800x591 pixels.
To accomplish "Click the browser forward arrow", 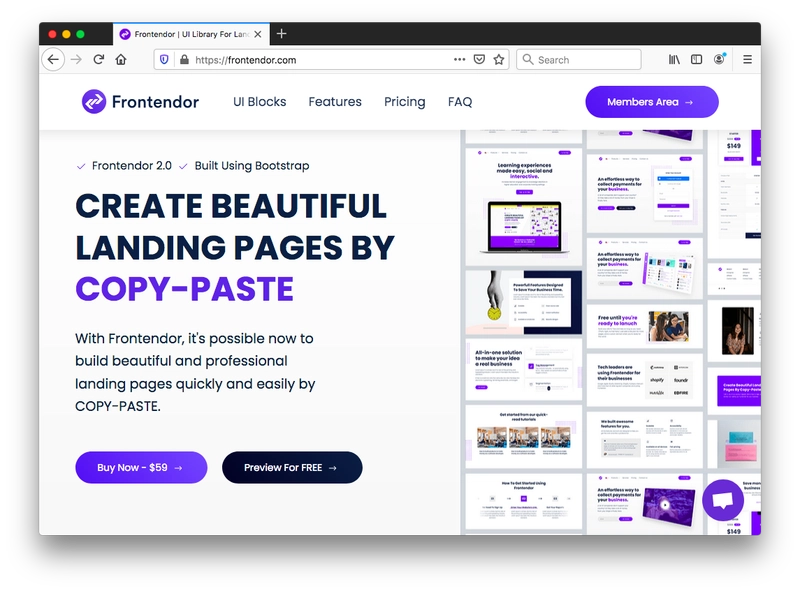I will (77, 60).
